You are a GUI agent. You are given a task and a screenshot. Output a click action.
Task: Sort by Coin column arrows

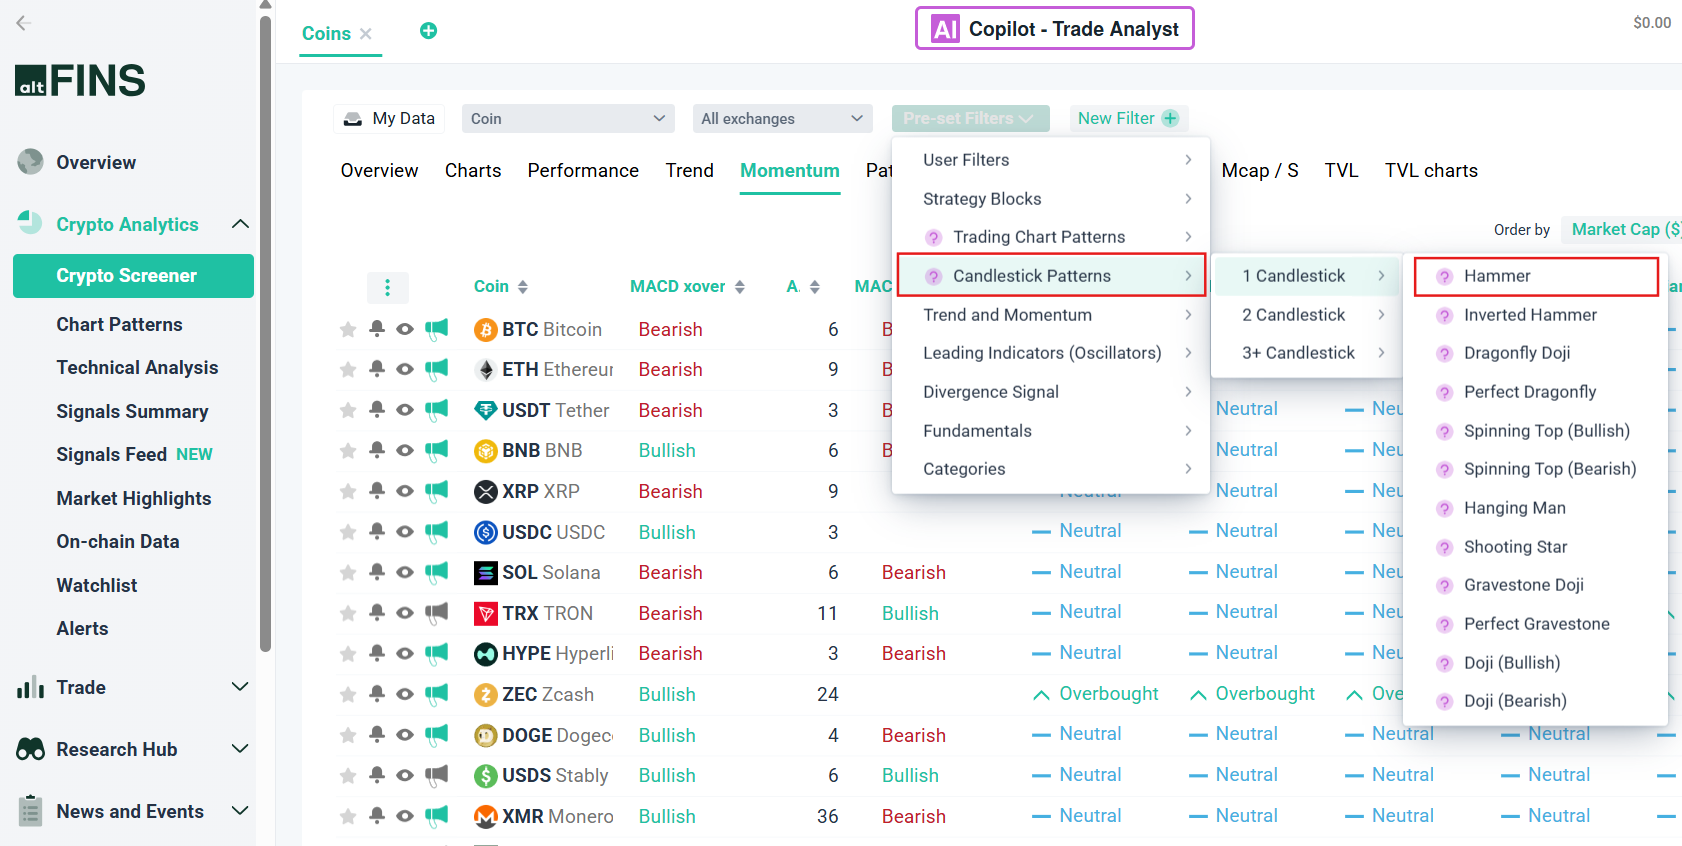coord(523,287)
